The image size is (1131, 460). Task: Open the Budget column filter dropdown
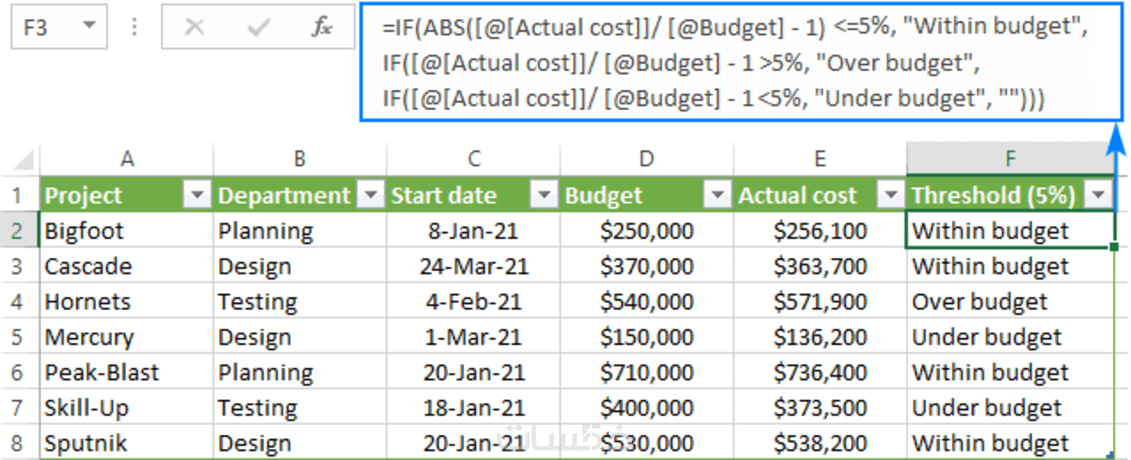point(717,195)
